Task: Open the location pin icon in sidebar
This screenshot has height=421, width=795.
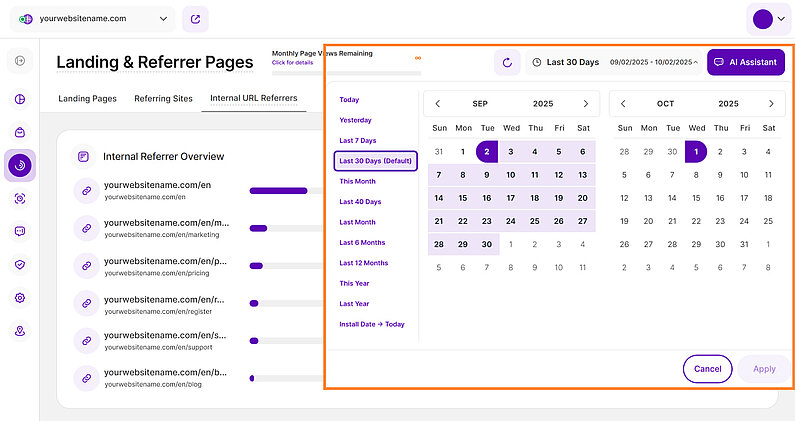Action: pos(20,331)
